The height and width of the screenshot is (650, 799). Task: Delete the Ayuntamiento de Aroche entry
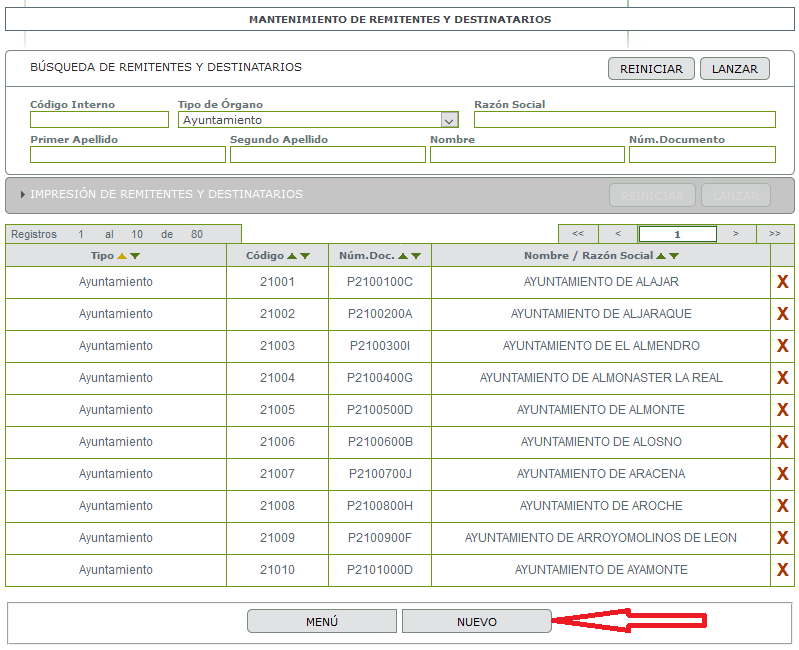click(782, 505)
